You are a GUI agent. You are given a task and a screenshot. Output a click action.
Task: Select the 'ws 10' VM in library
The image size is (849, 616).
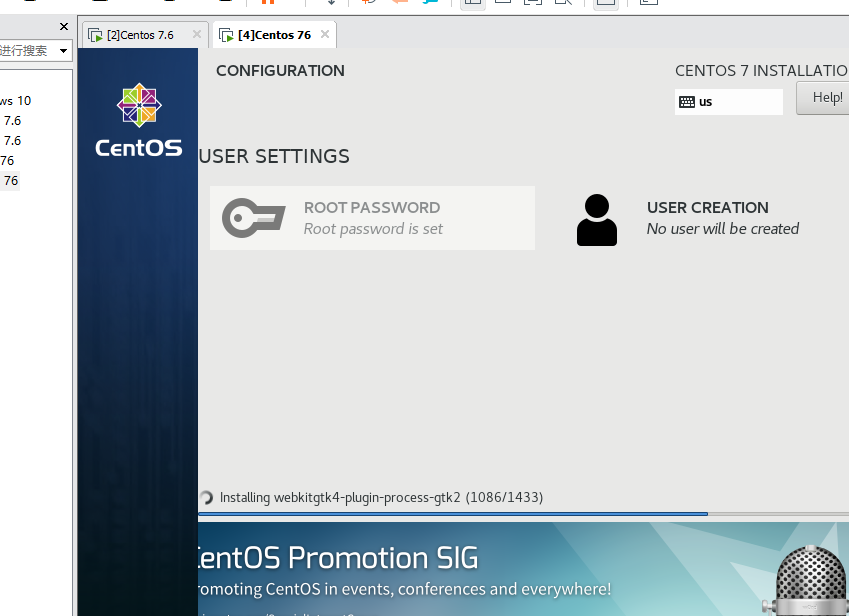click(16, 101)
